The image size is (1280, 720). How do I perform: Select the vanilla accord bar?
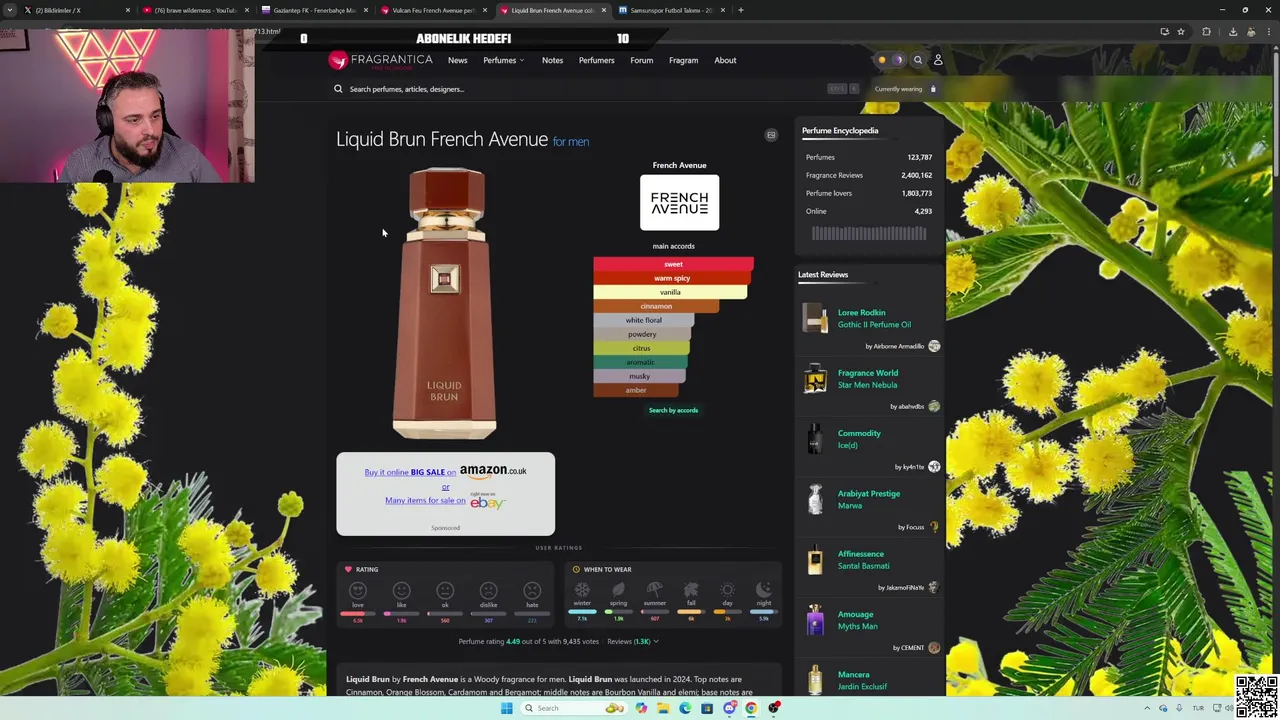670,292
